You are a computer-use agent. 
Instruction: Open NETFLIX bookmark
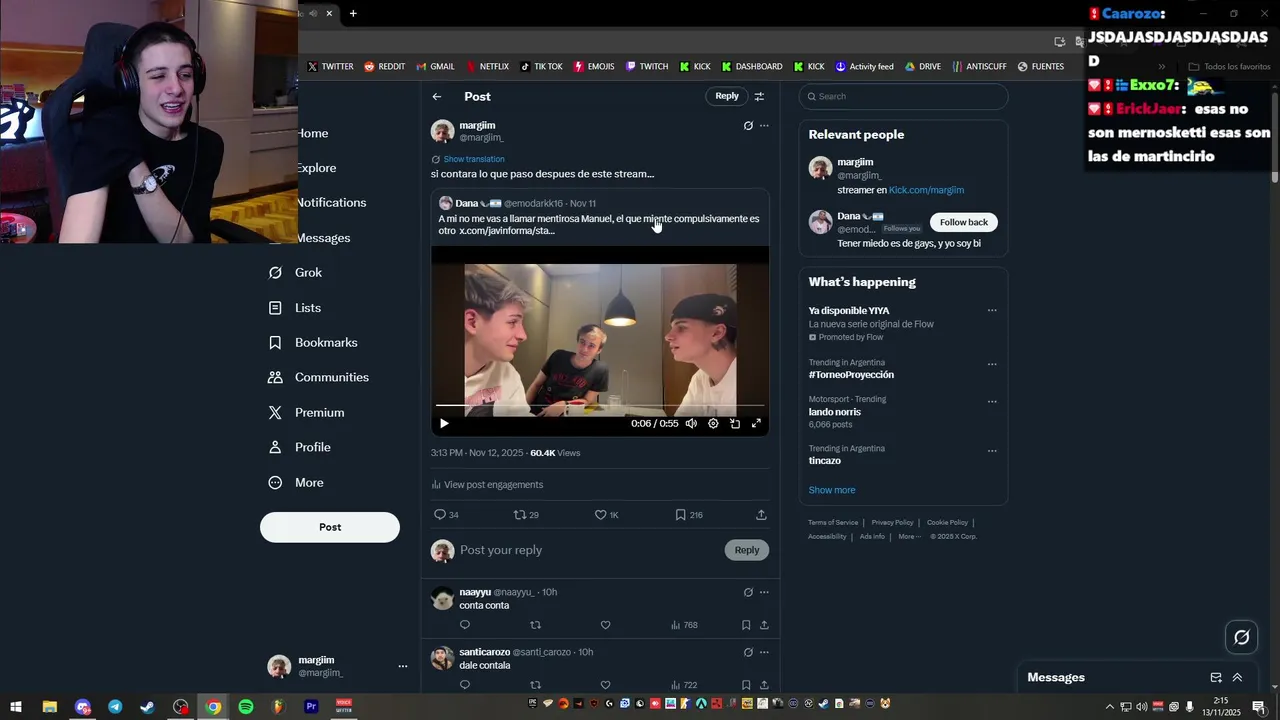(x=486, y=67)
